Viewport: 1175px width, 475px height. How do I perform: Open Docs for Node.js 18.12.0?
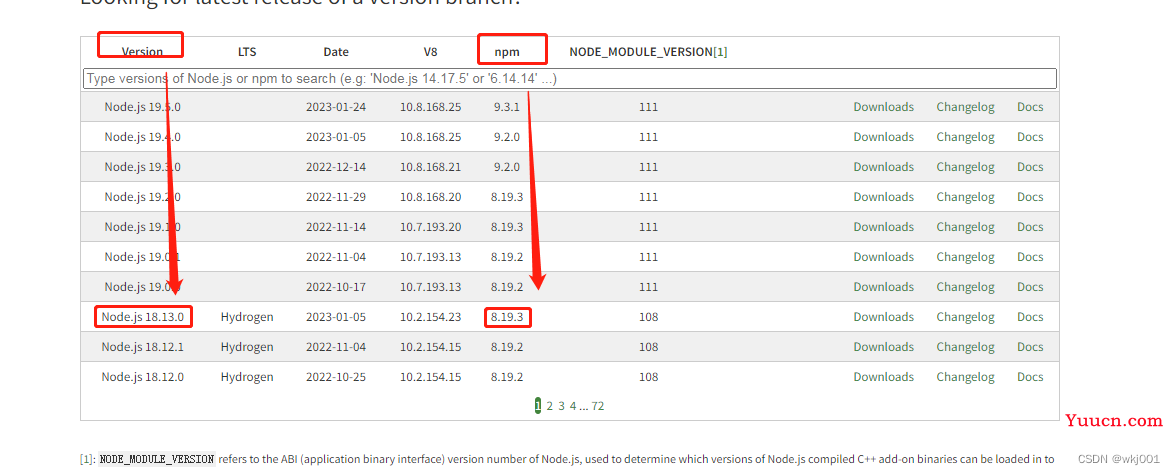[x=1030, y=377]
